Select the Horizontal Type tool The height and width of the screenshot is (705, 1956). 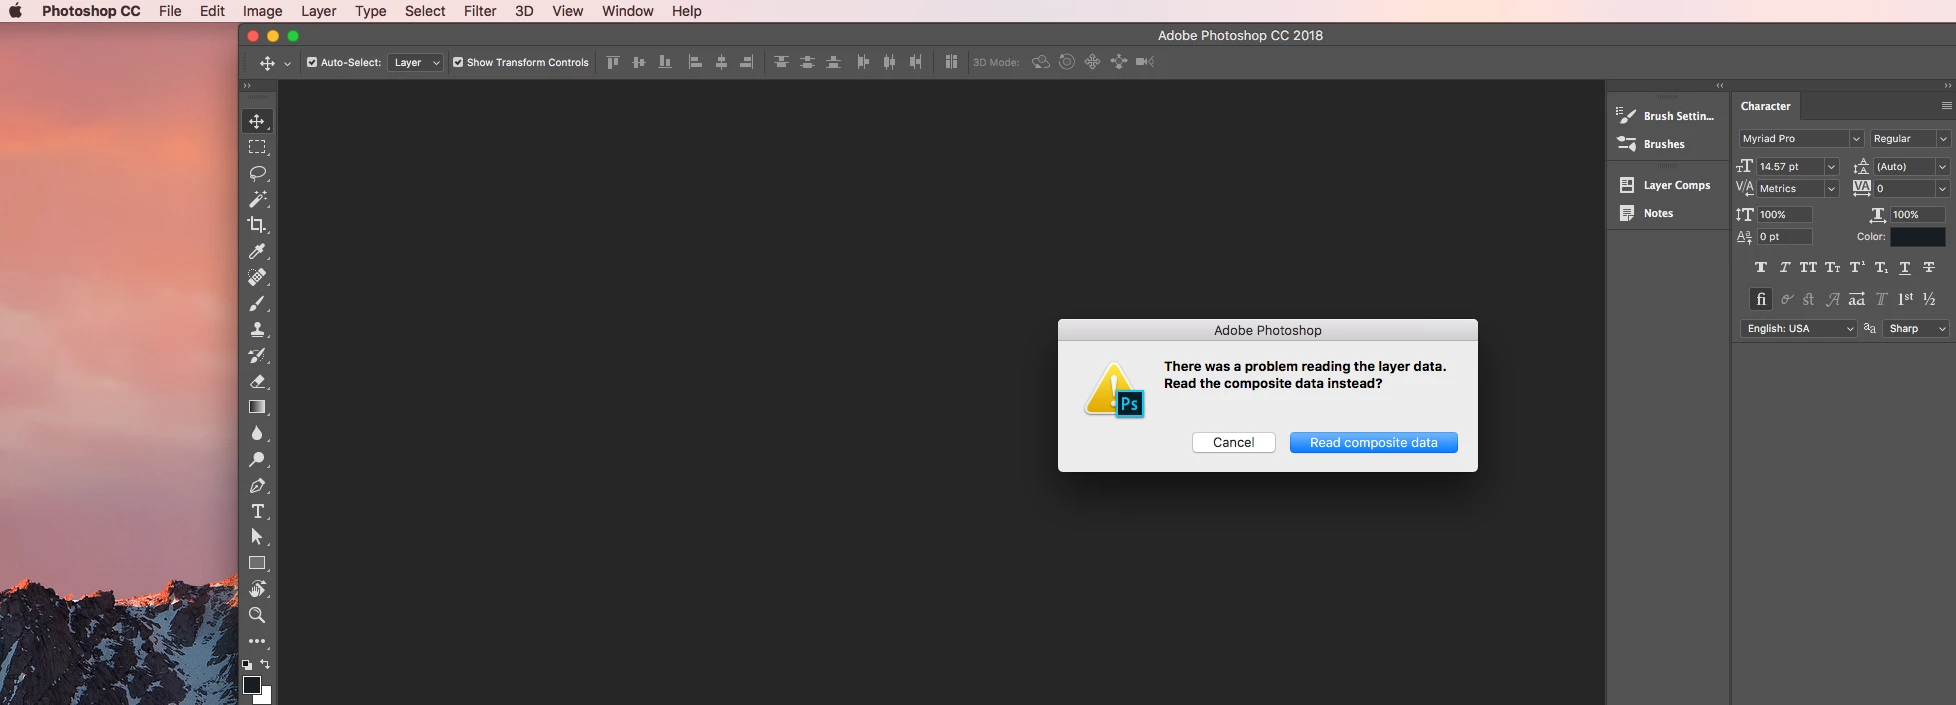[257, 511]
